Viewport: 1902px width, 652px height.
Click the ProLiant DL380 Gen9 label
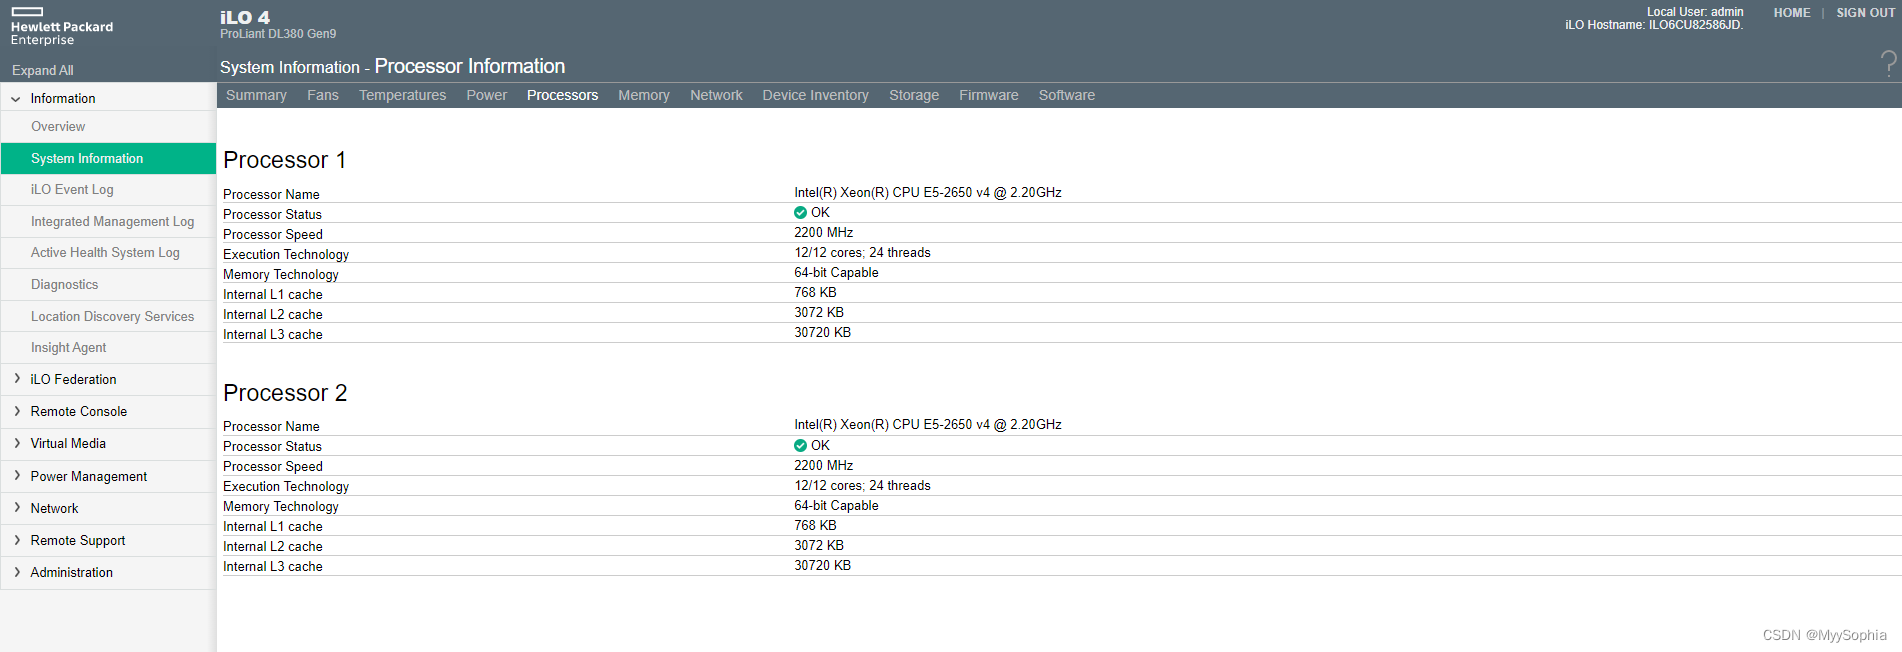(278, 34)
